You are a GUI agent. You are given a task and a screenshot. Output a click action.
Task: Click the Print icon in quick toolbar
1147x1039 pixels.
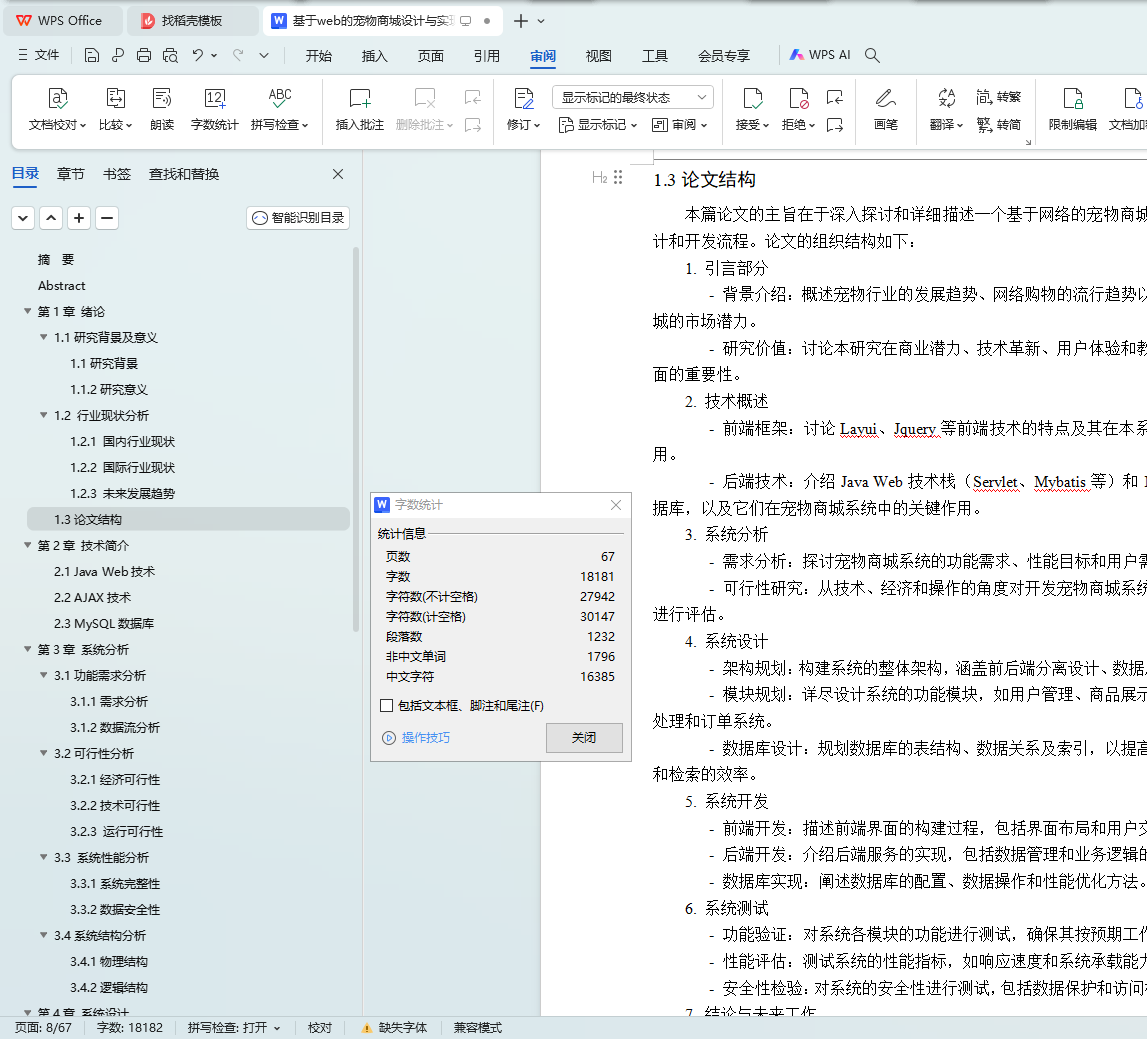pyautogui.click(x=144, y=55)
